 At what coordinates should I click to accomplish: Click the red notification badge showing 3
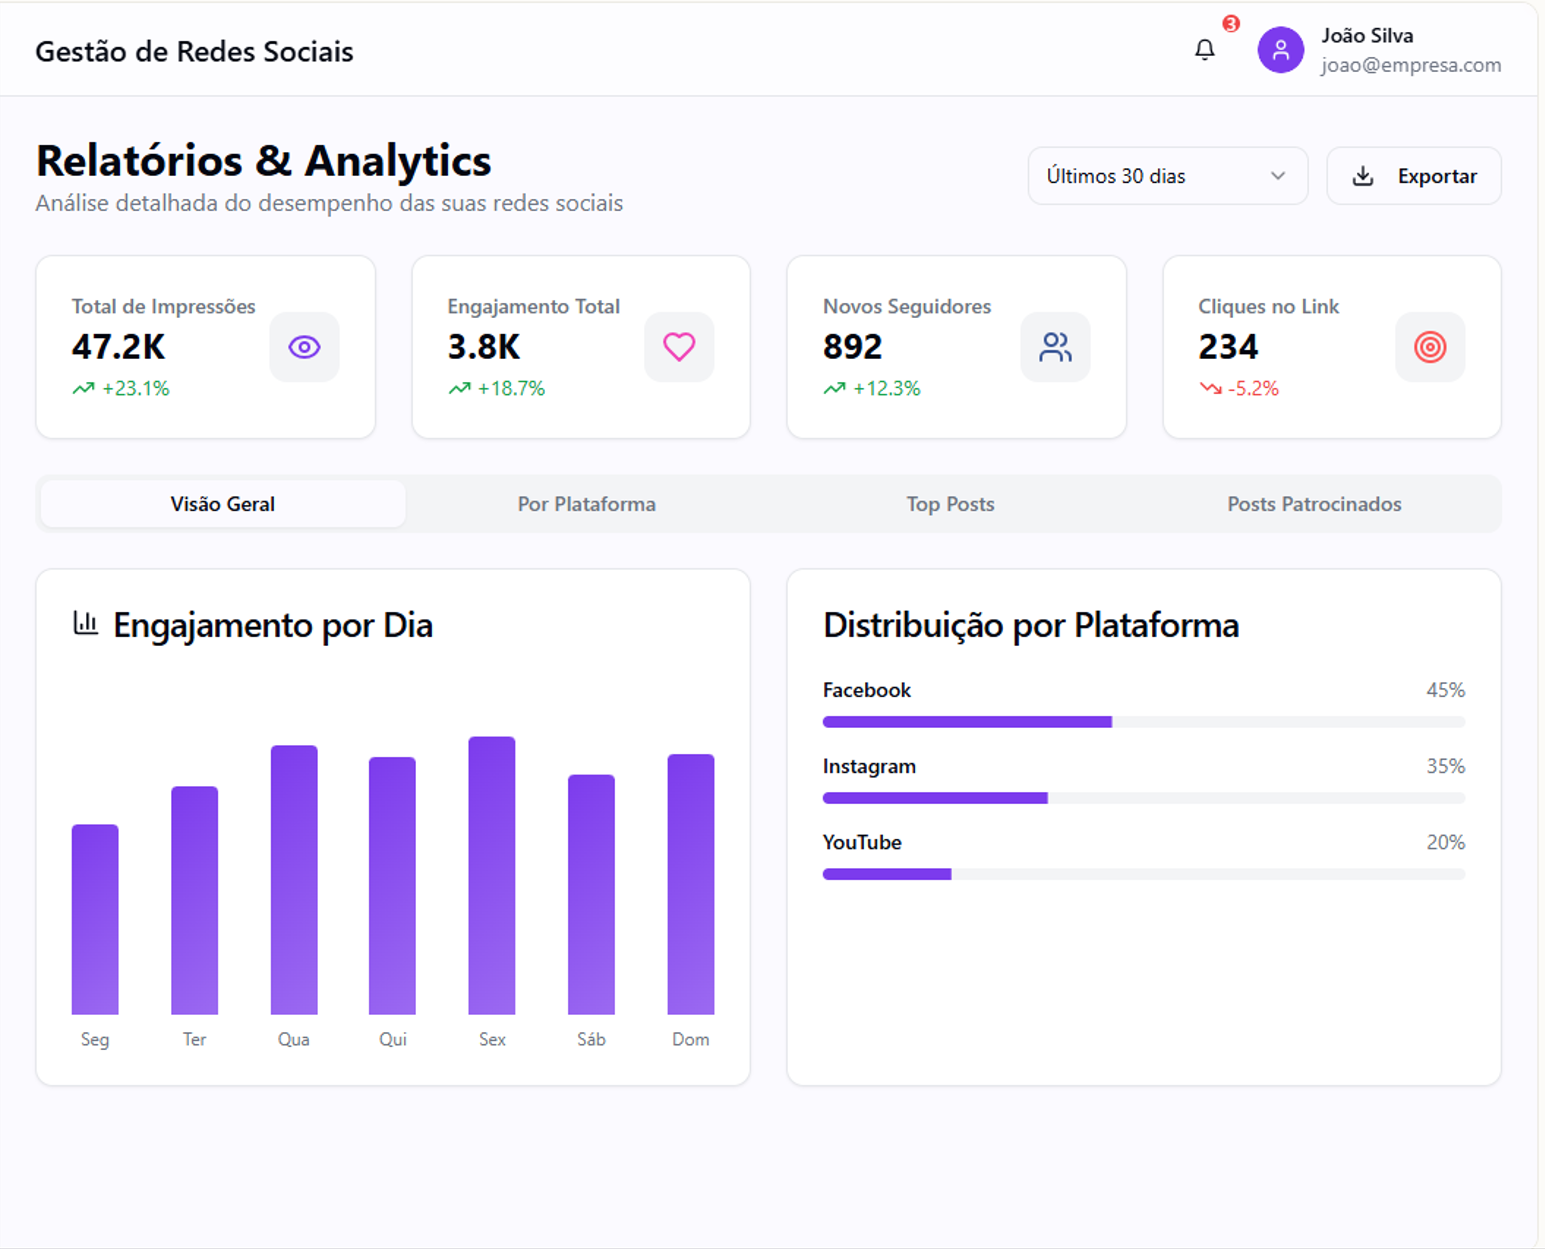(1231, 24)
